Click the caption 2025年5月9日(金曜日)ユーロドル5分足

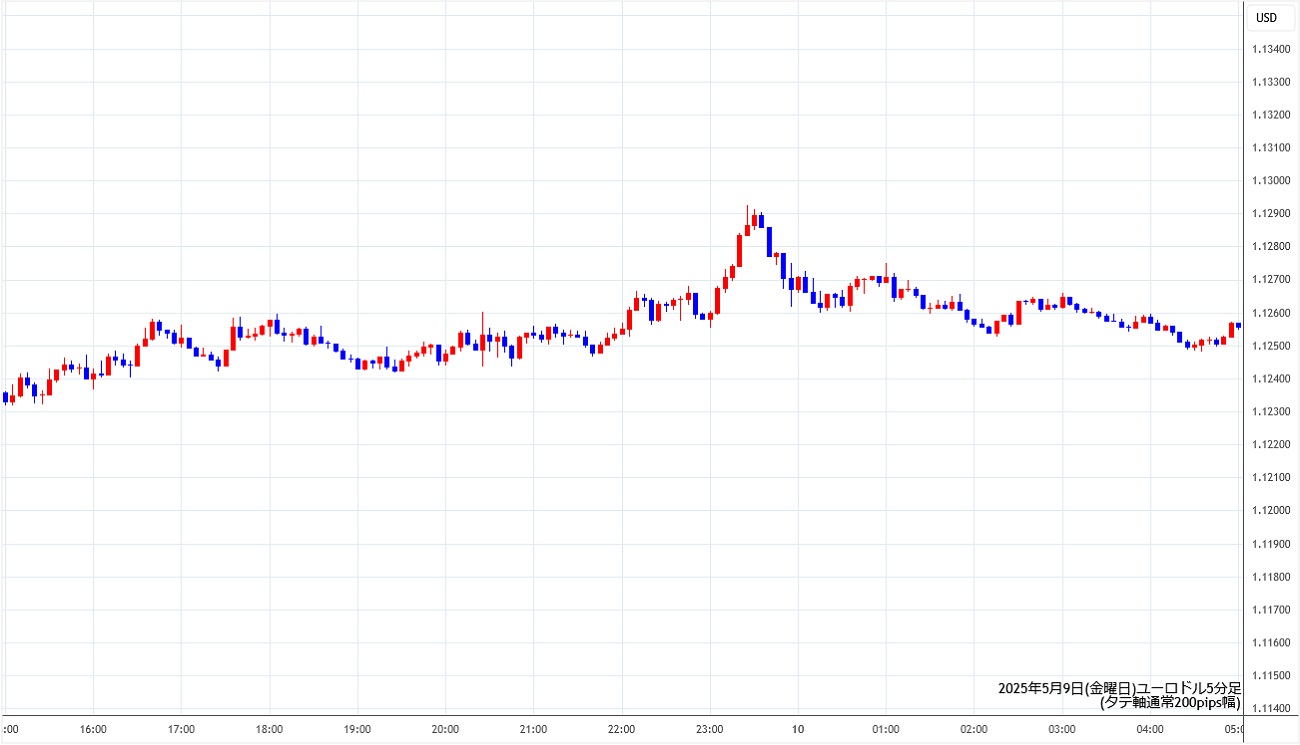(1119, 688)
